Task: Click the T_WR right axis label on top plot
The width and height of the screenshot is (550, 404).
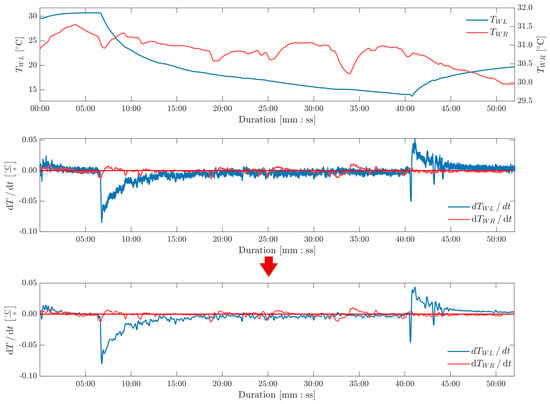Action: [541, 54]
